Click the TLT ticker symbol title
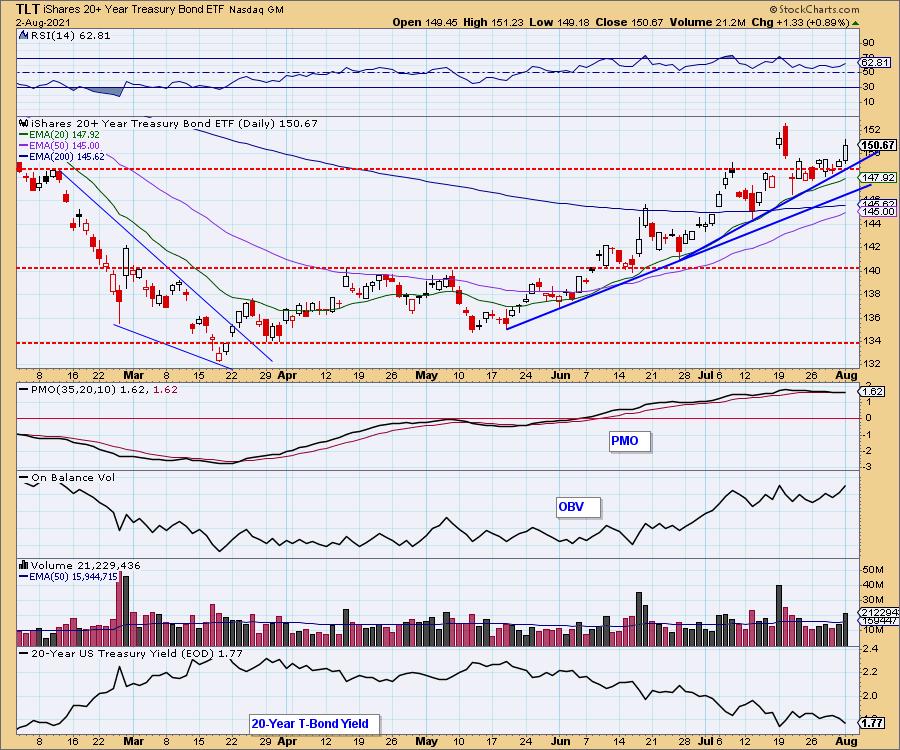 (x=27, y=9)
